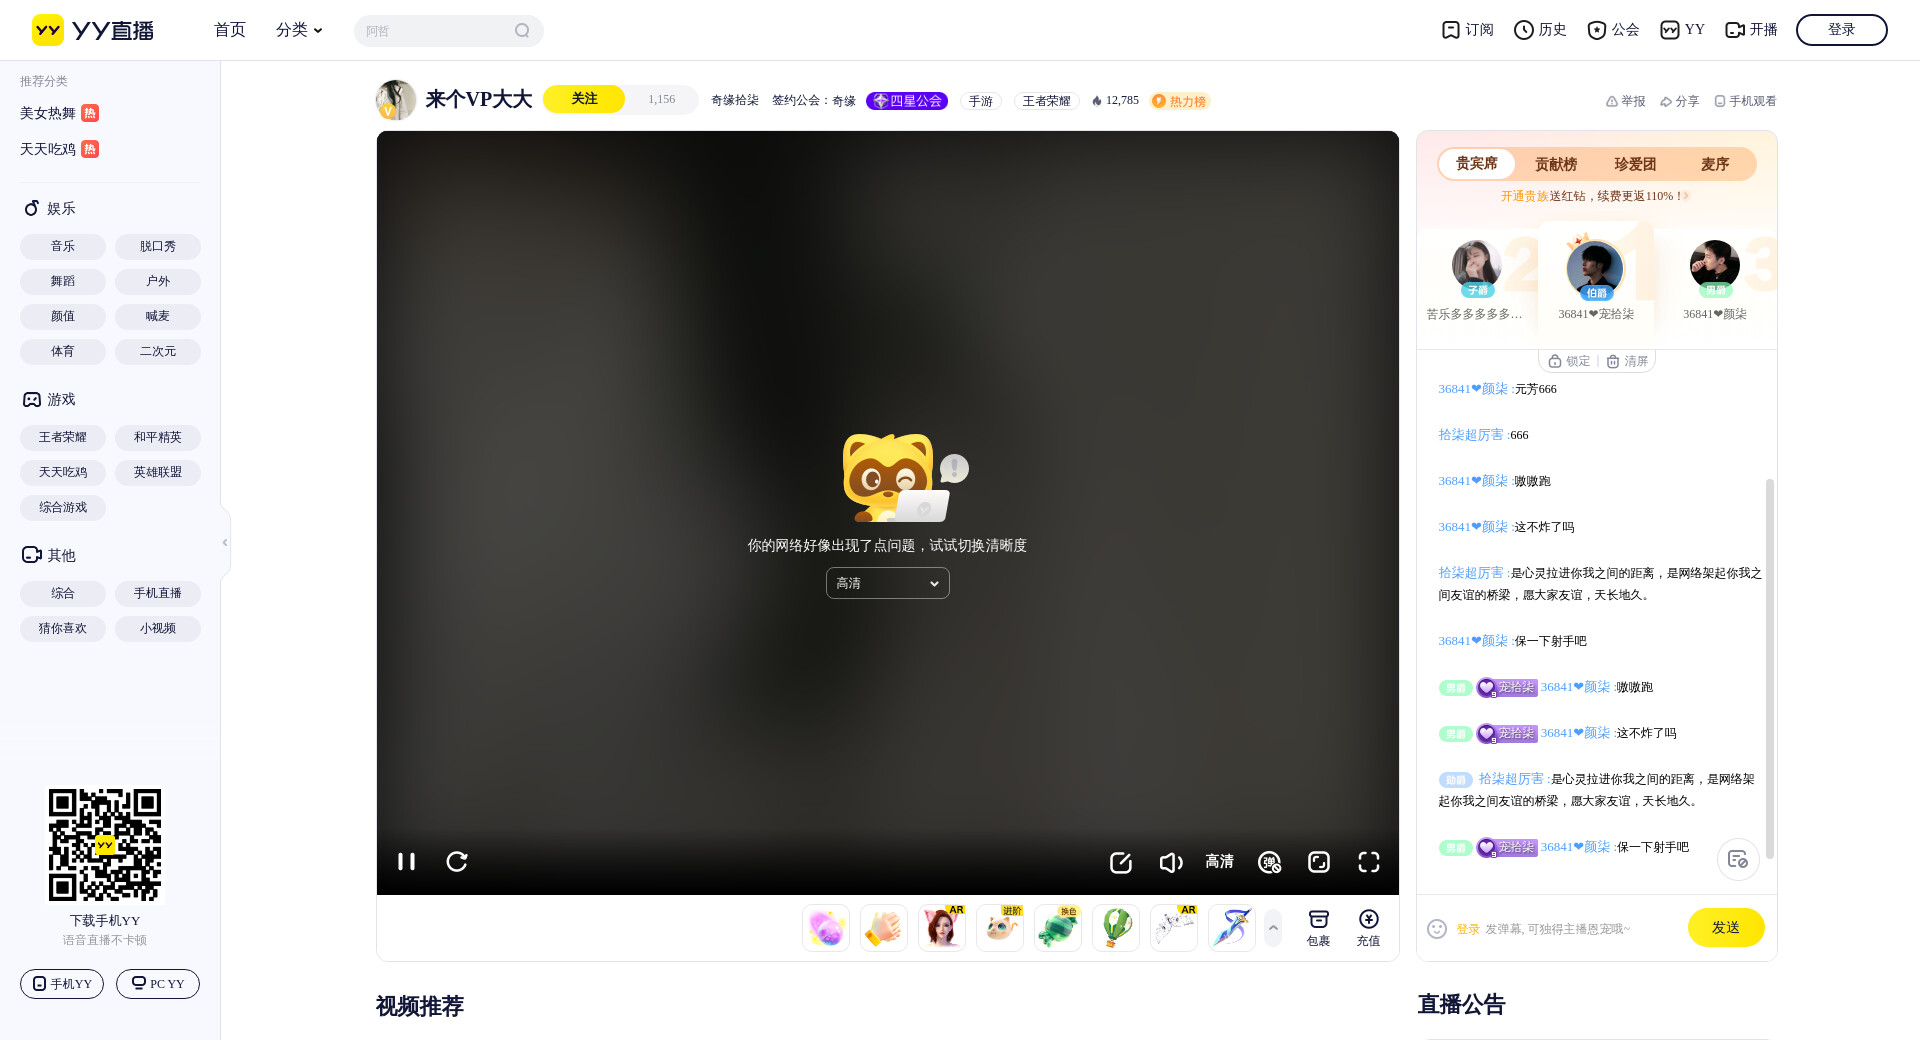Viewport: 1920px width, 1040px height.
Task: Click the 手机YY download button
Action: [x=62, y=984]
